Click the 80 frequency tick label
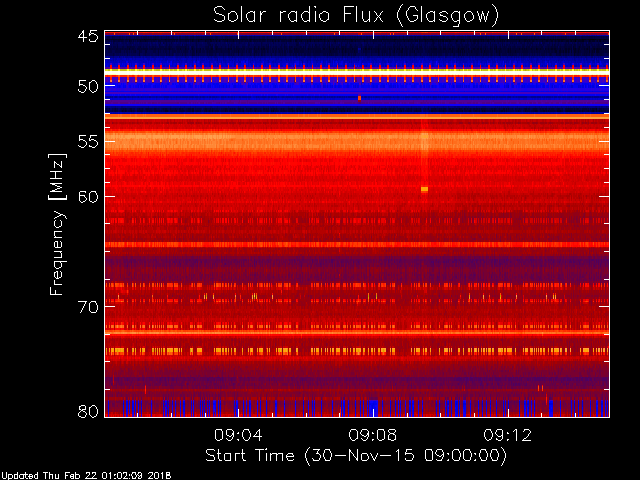 coord(88,411)
